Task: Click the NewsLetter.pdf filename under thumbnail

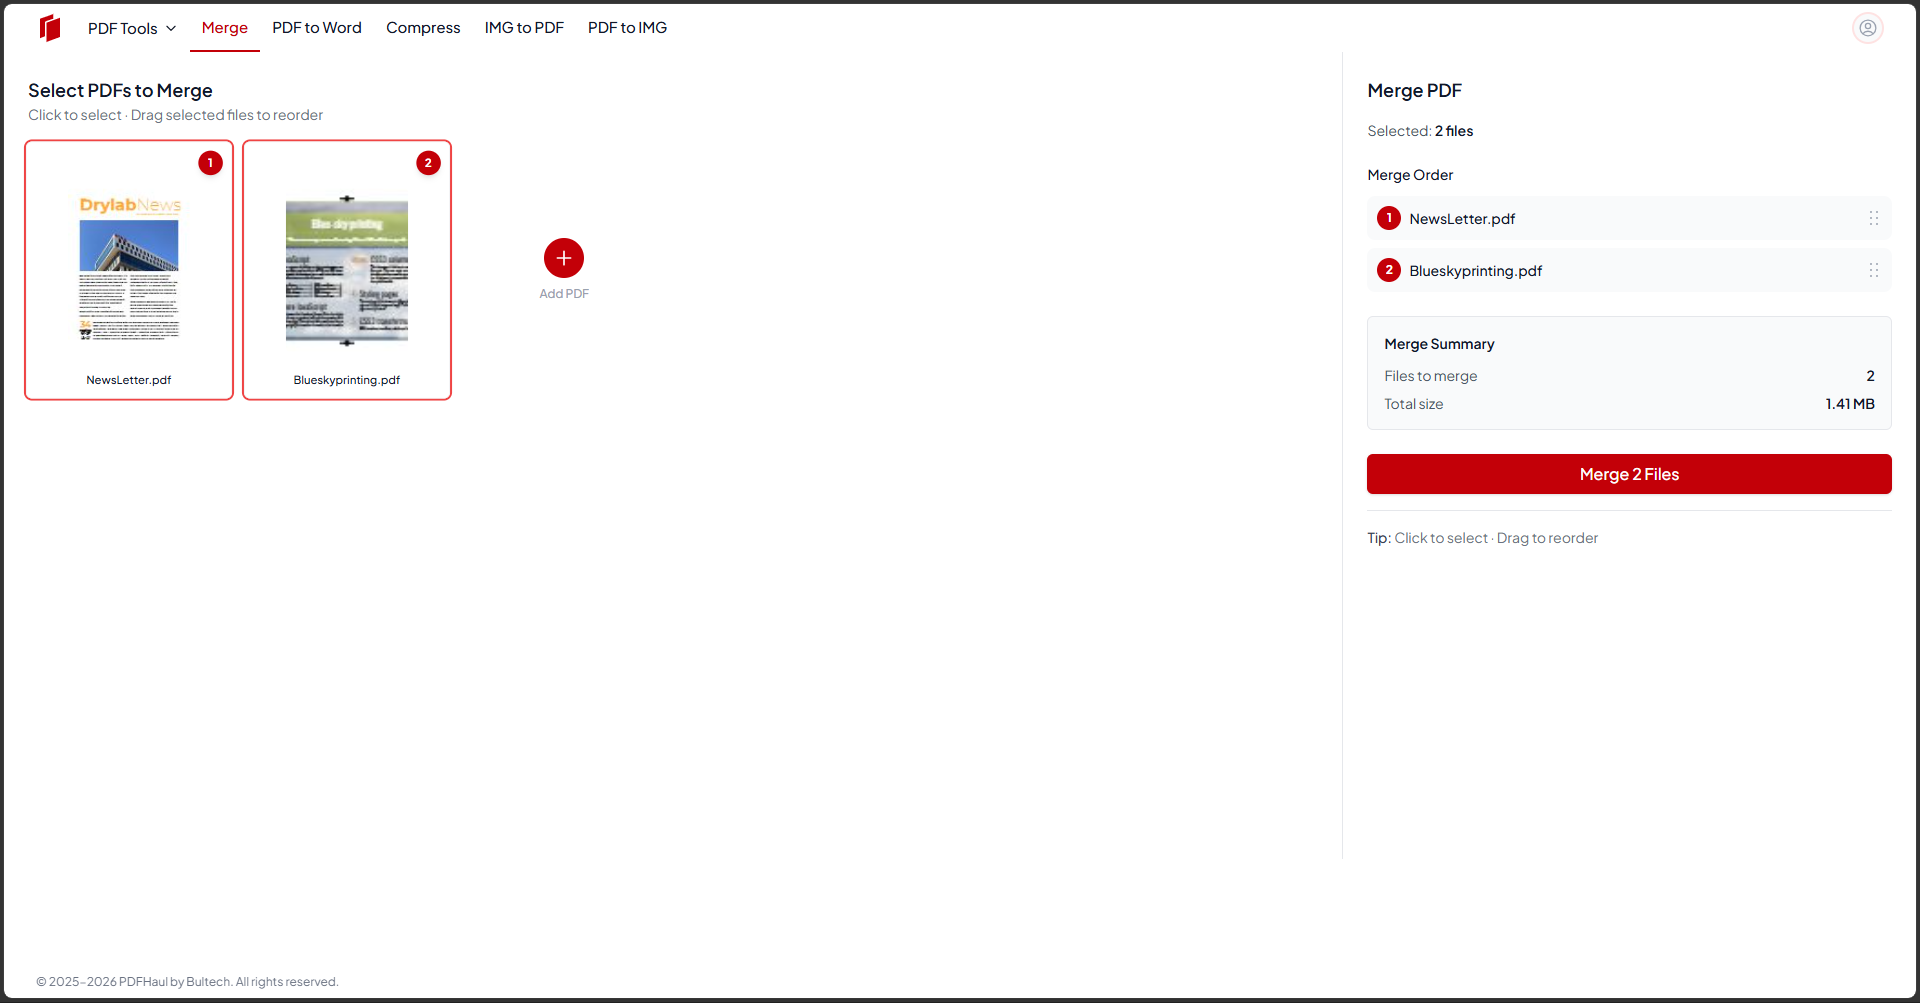Action: (x=129, y=380)
